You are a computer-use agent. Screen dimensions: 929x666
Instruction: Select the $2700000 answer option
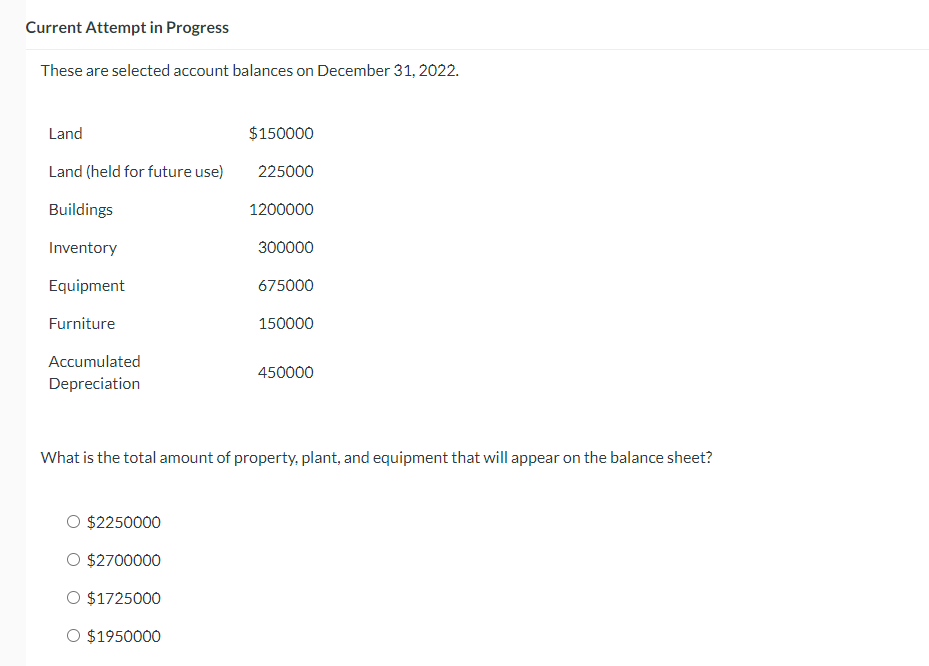point(73,559)
